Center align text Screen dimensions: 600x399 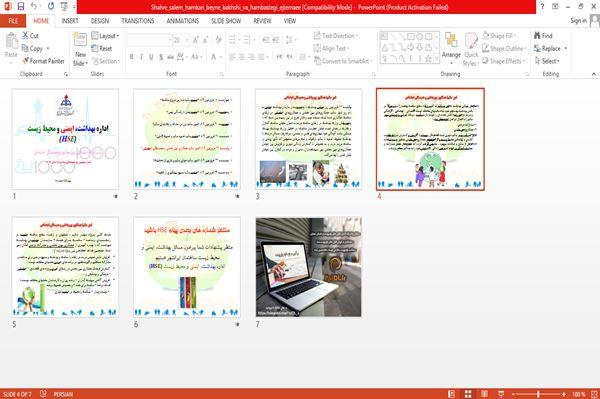[241, 57]
